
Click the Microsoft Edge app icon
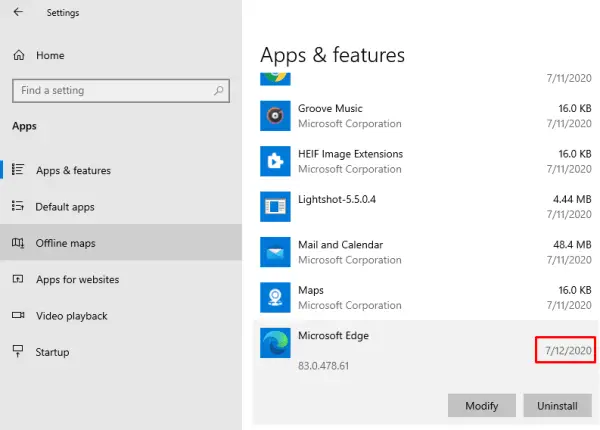pos(275,343)
